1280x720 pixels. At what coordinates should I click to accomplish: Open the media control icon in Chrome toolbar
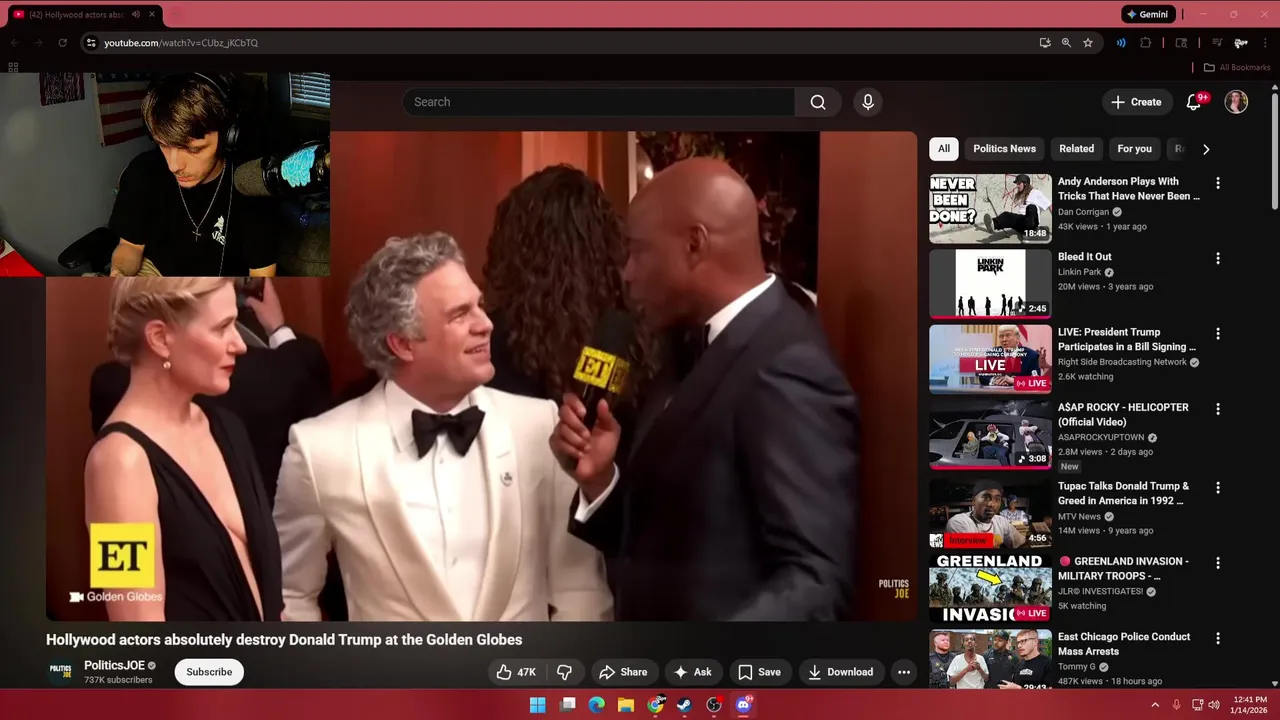(1217, 43)
